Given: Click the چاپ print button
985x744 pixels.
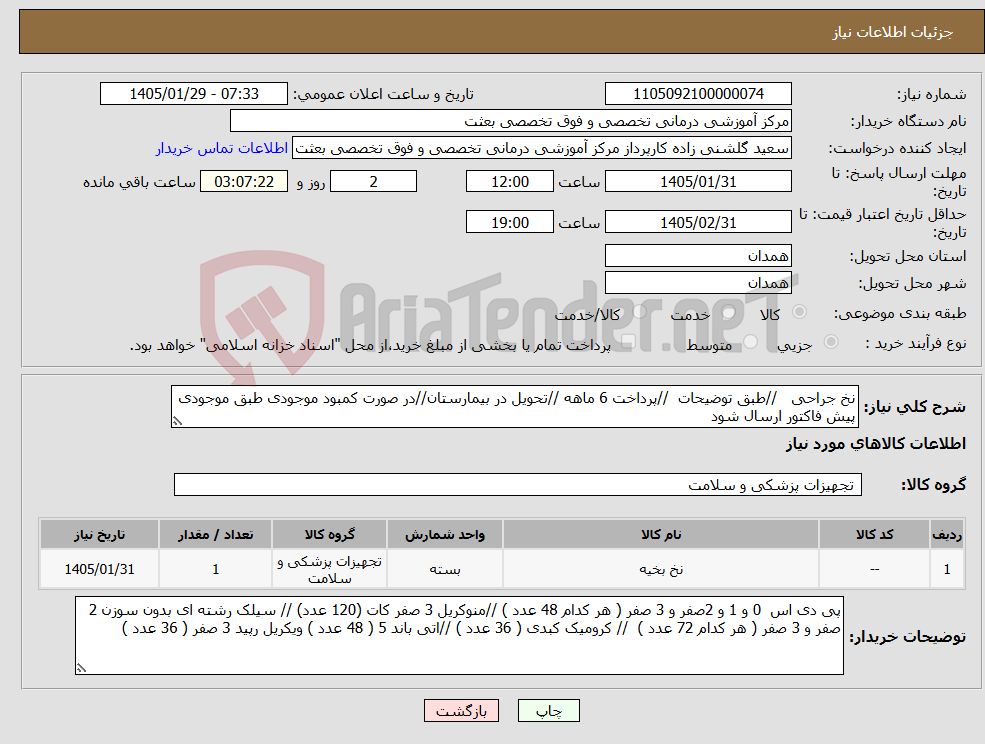Looking at the screenshot, I should tap(548, 711).
